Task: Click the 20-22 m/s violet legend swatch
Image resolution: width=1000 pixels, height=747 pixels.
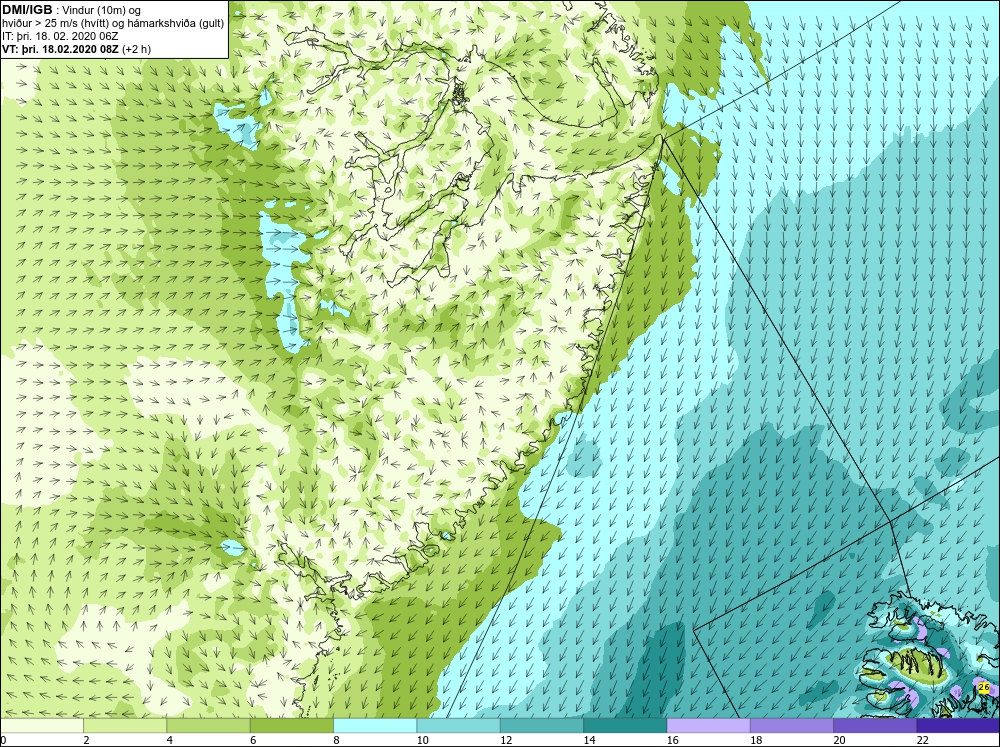Action: [874, 726]
